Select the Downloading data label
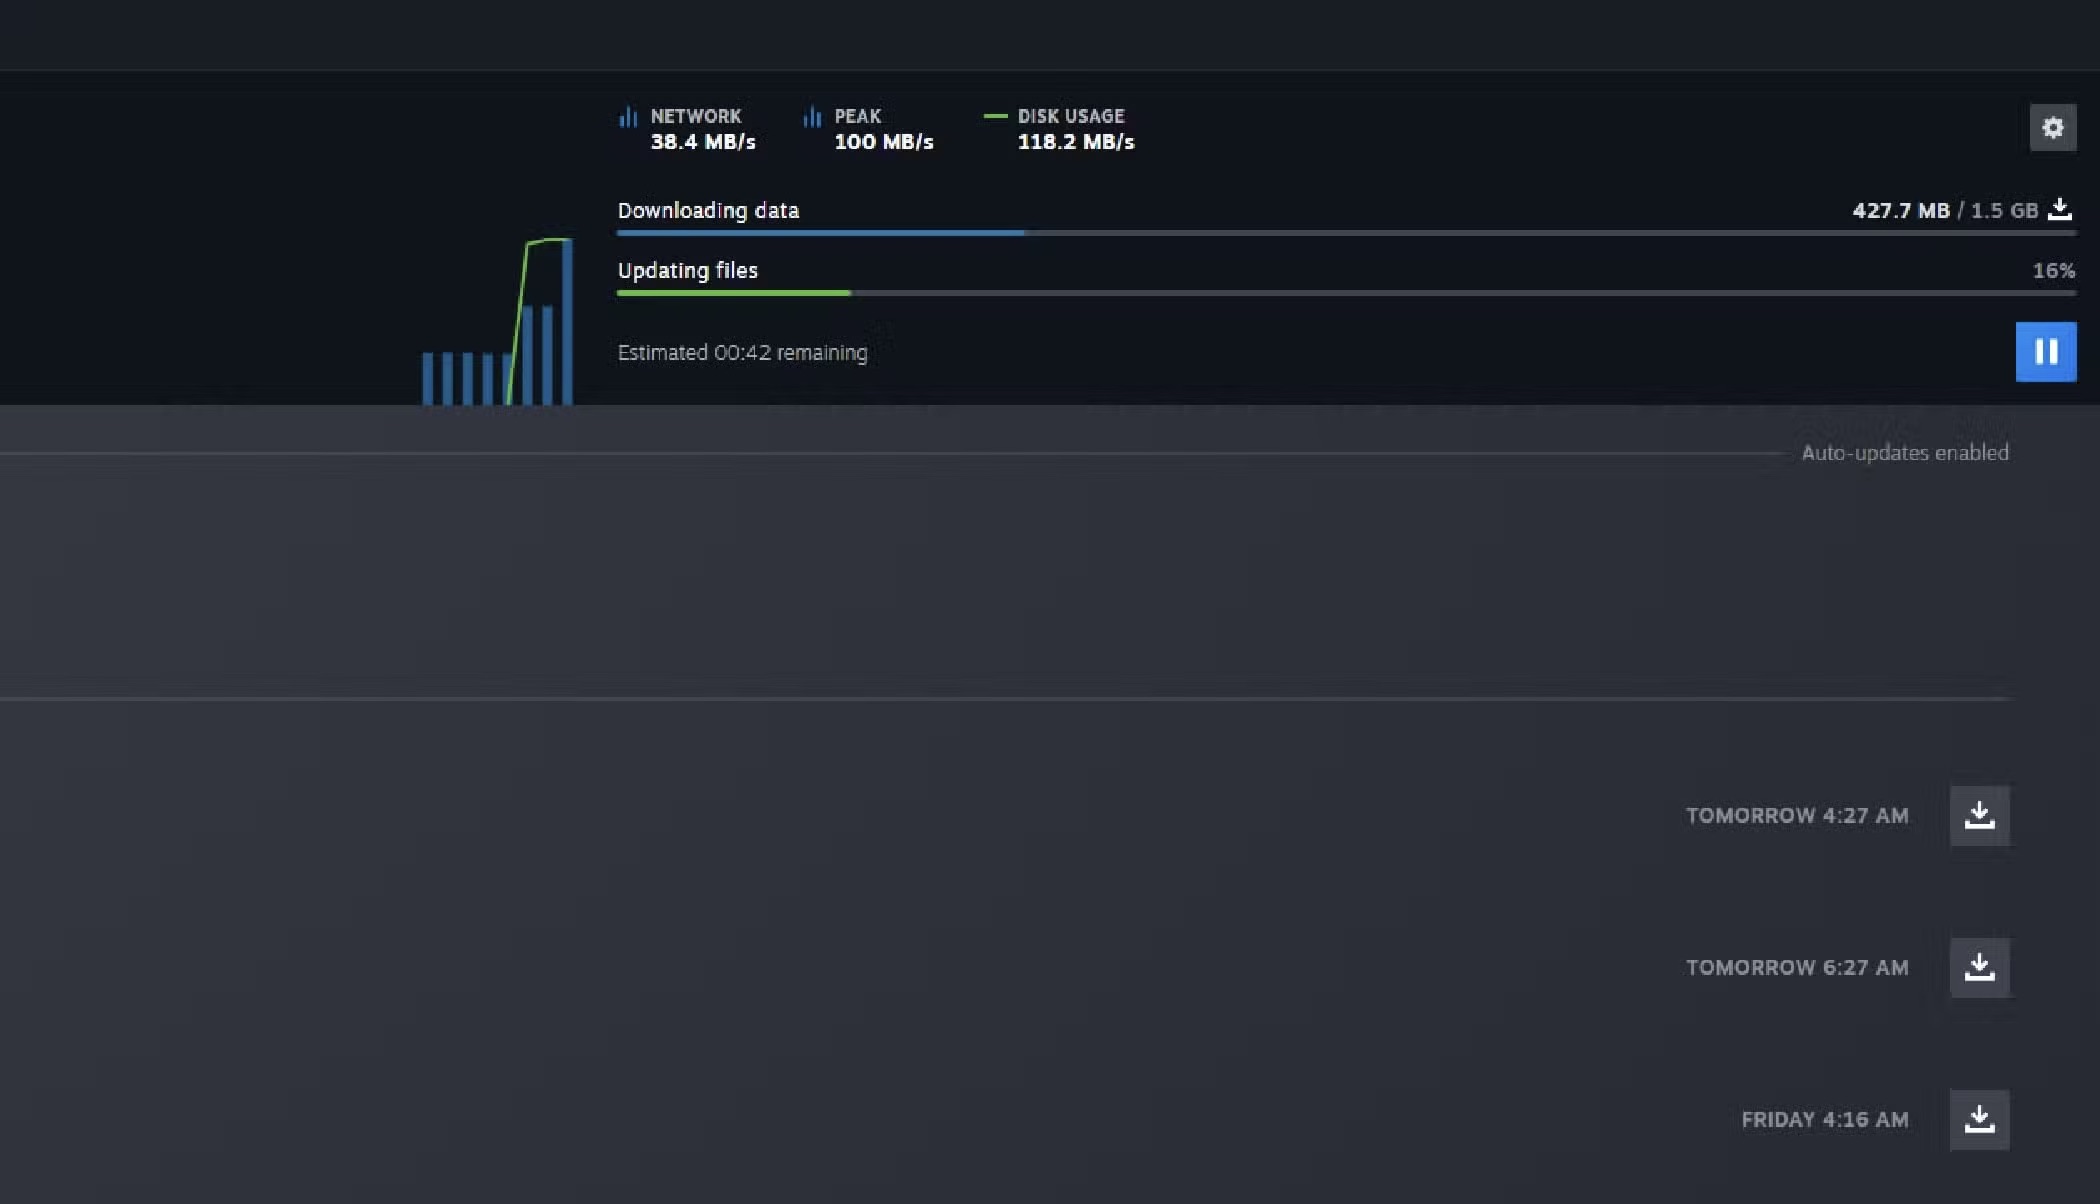The height and width of the screenshot is (1204, 2100). click(x=708, y=211)
